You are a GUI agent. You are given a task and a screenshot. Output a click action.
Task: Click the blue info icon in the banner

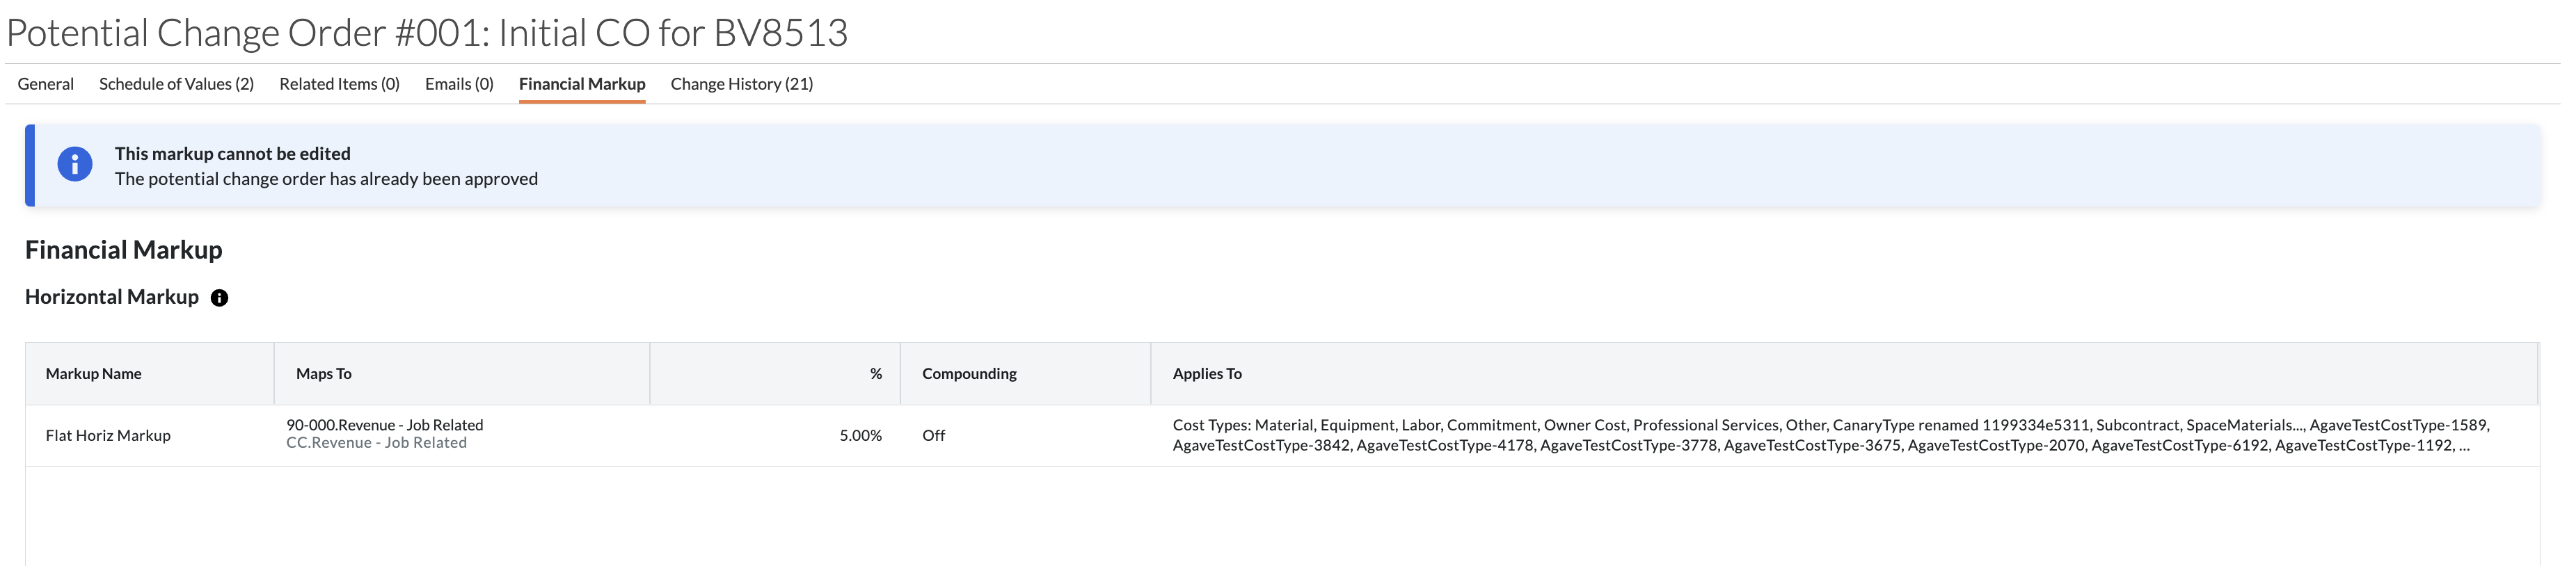pyautogui.click(x=75, y=164)
